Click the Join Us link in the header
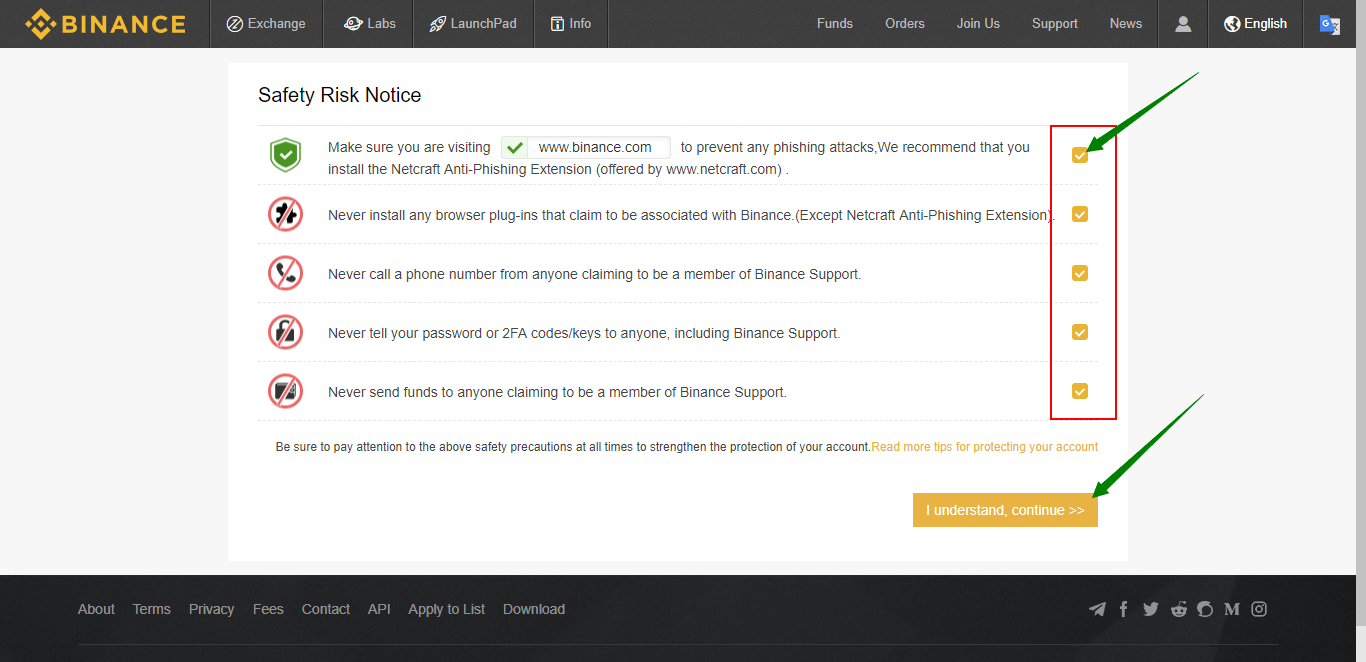 pyautogui.click(x=978, y=24)
